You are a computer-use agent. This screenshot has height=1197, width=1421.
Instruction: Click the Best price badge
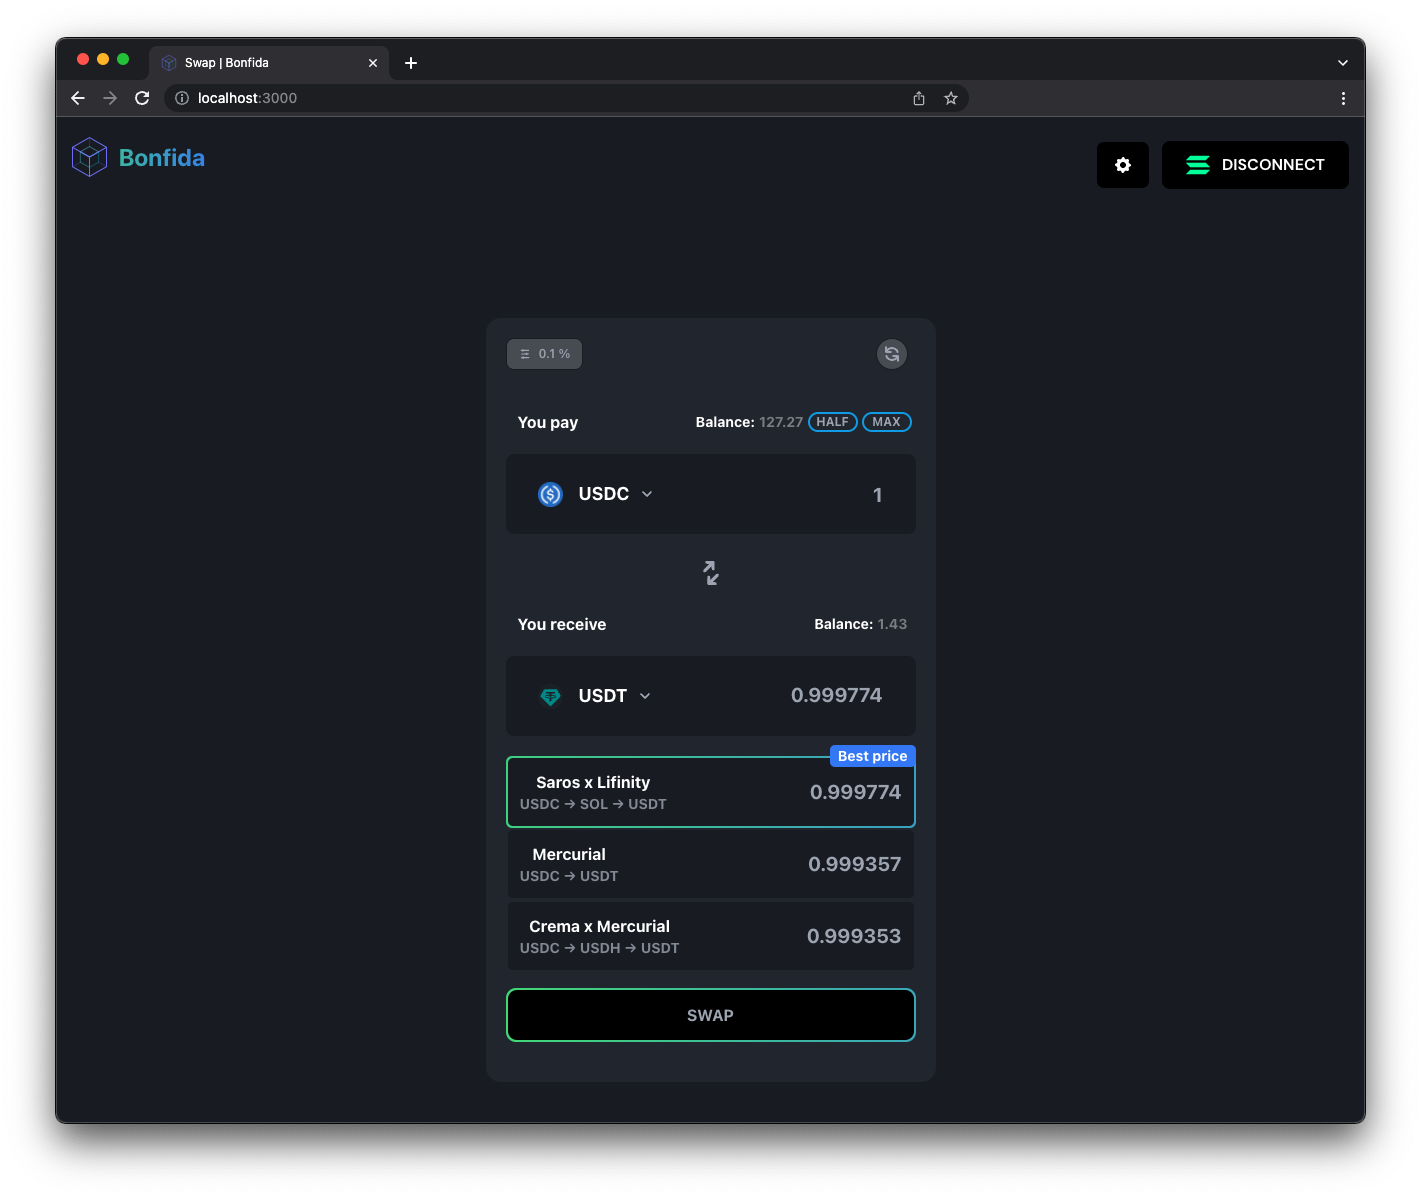coord(872,756)
